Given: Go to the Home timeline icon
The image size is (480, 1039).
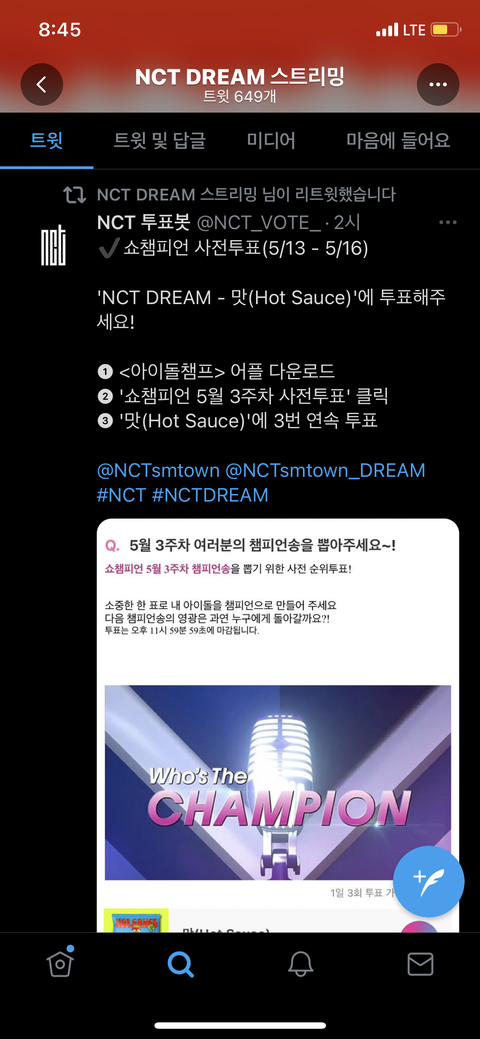Looking at the screenshot, I should coord(60,963).
